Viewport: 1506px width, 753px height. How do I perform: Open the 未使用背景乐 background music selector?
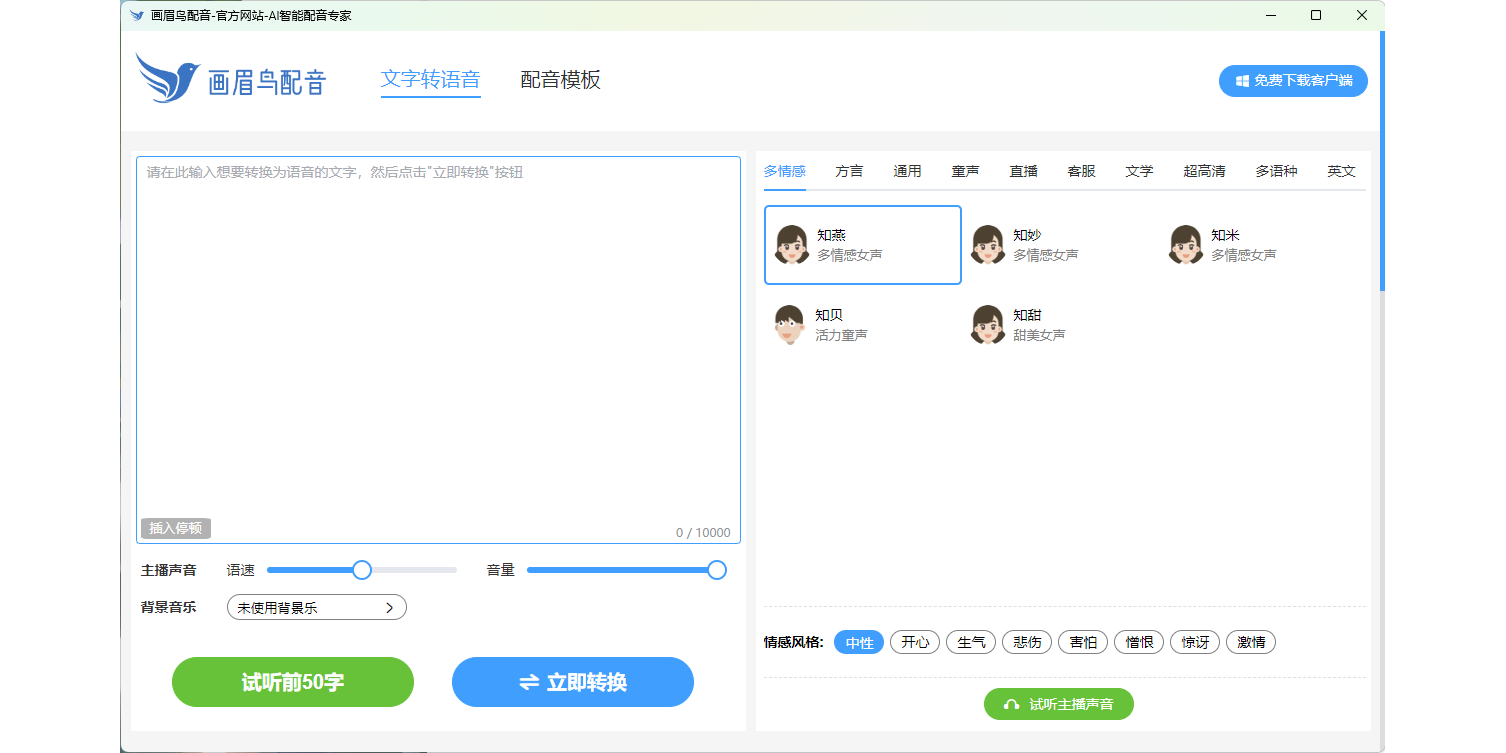(316, 608)
